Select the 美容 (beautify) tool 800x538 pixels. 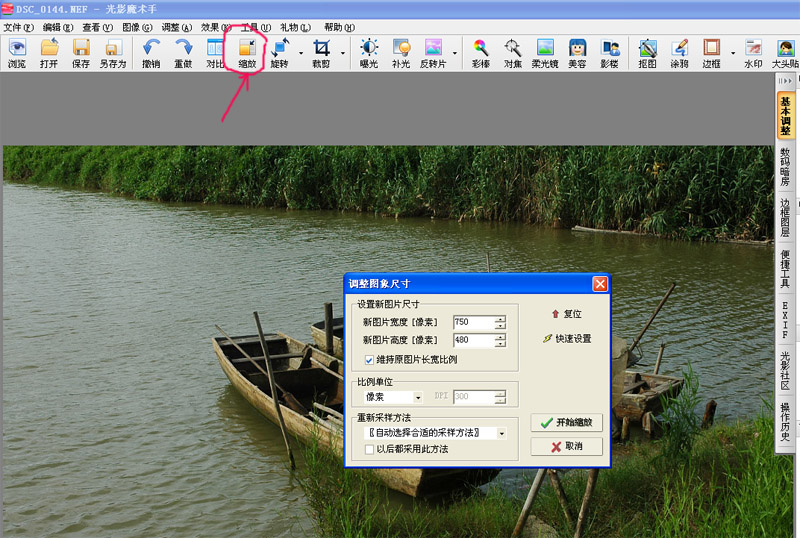pyautogui.click(x=577, y=52)
